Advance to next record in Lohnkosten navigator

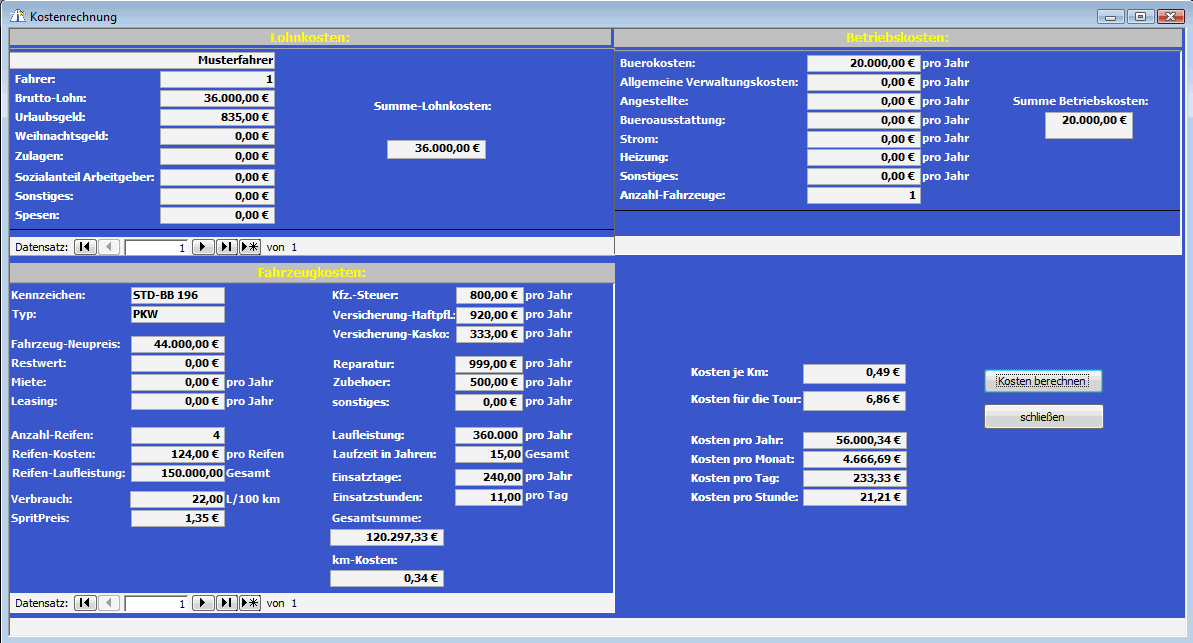(203, 246)
